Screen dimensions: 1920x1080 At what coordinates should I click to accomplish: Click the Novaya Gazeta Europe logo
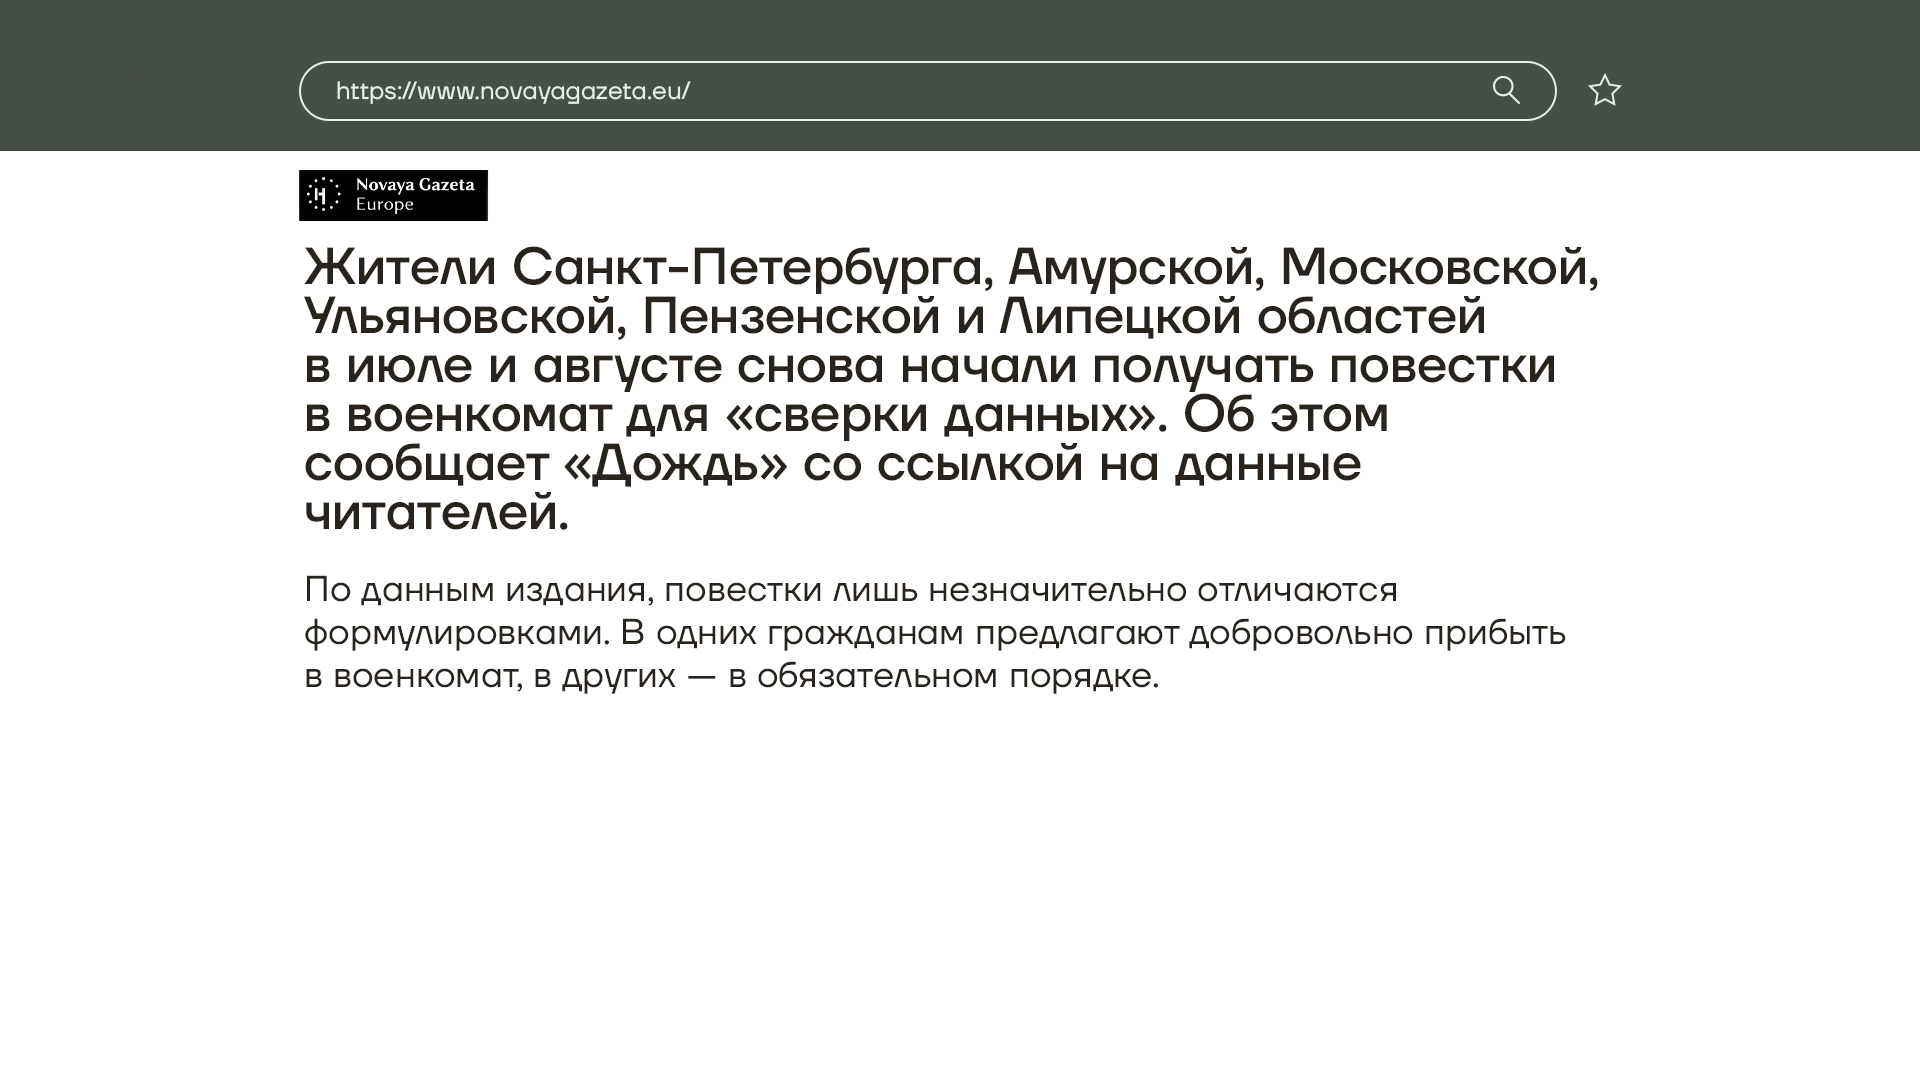[x=393, y=195]
